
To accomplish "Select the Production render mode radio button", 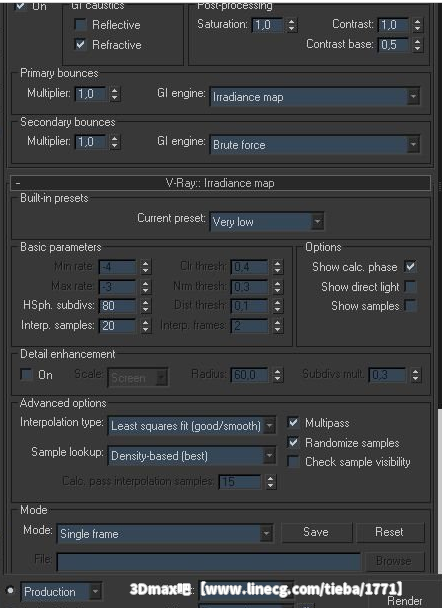I will coord(10,590).
